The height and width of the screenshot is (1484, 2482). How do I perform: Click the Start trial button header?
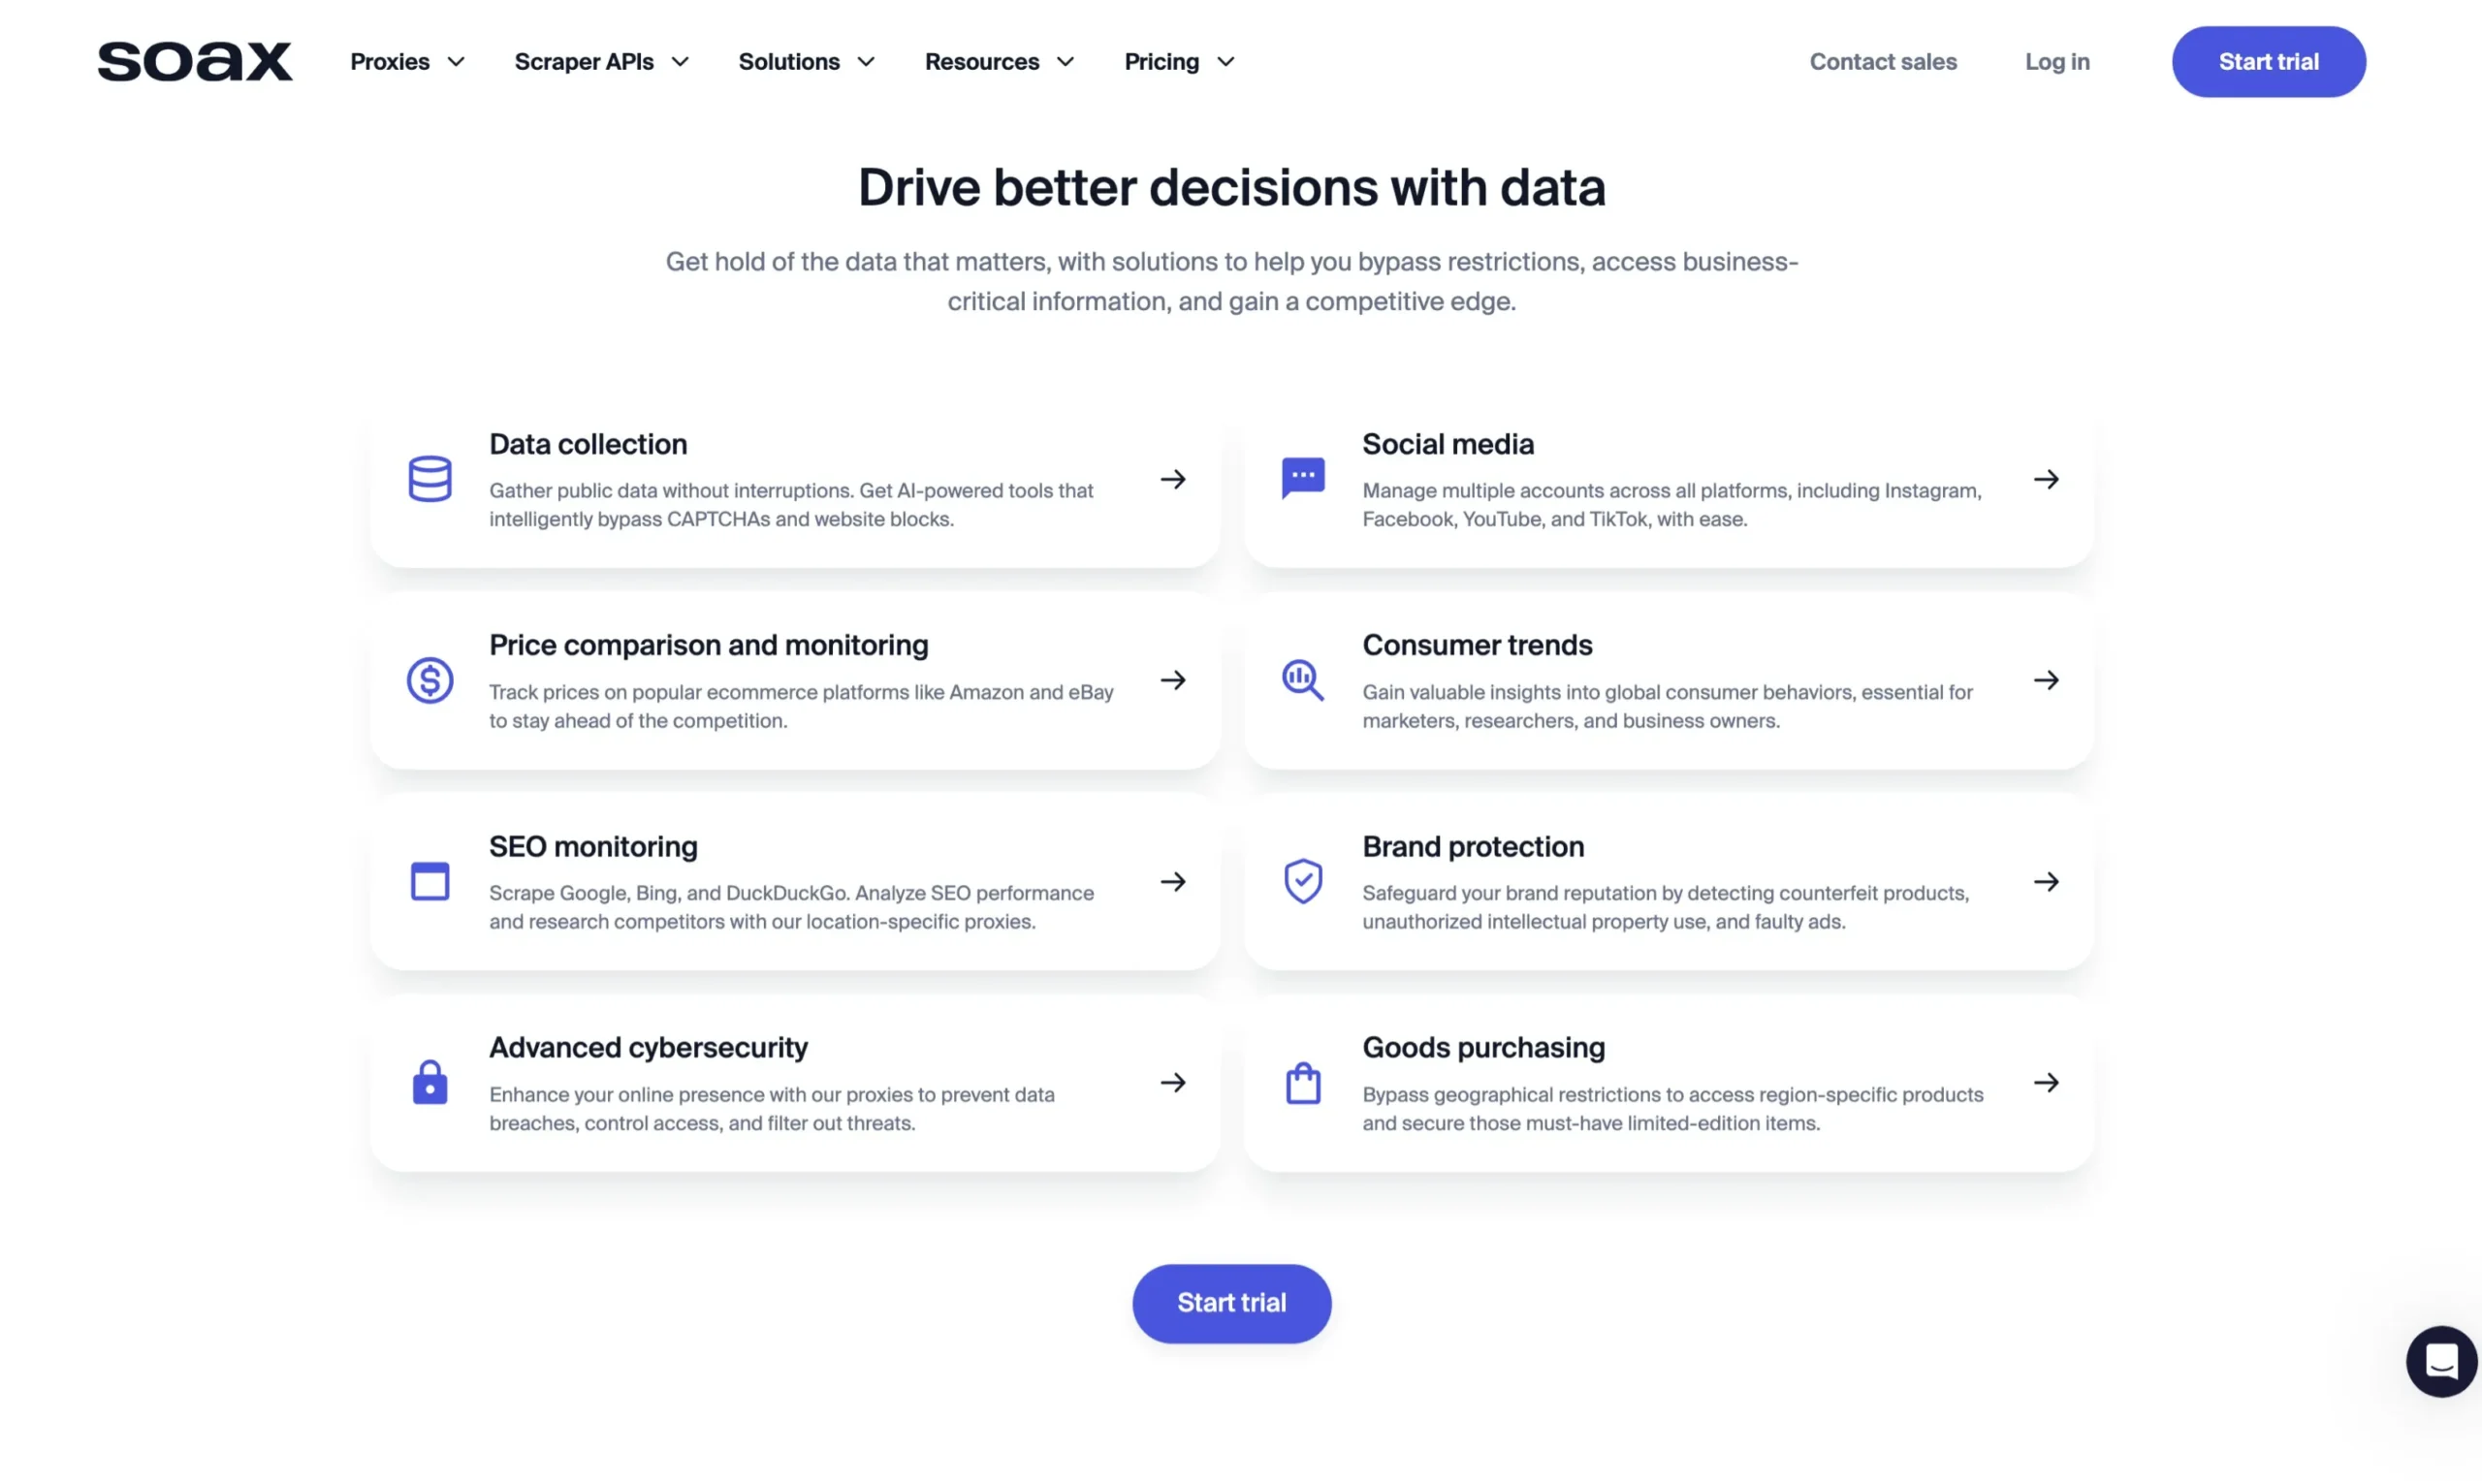(x=2269, y=62)
